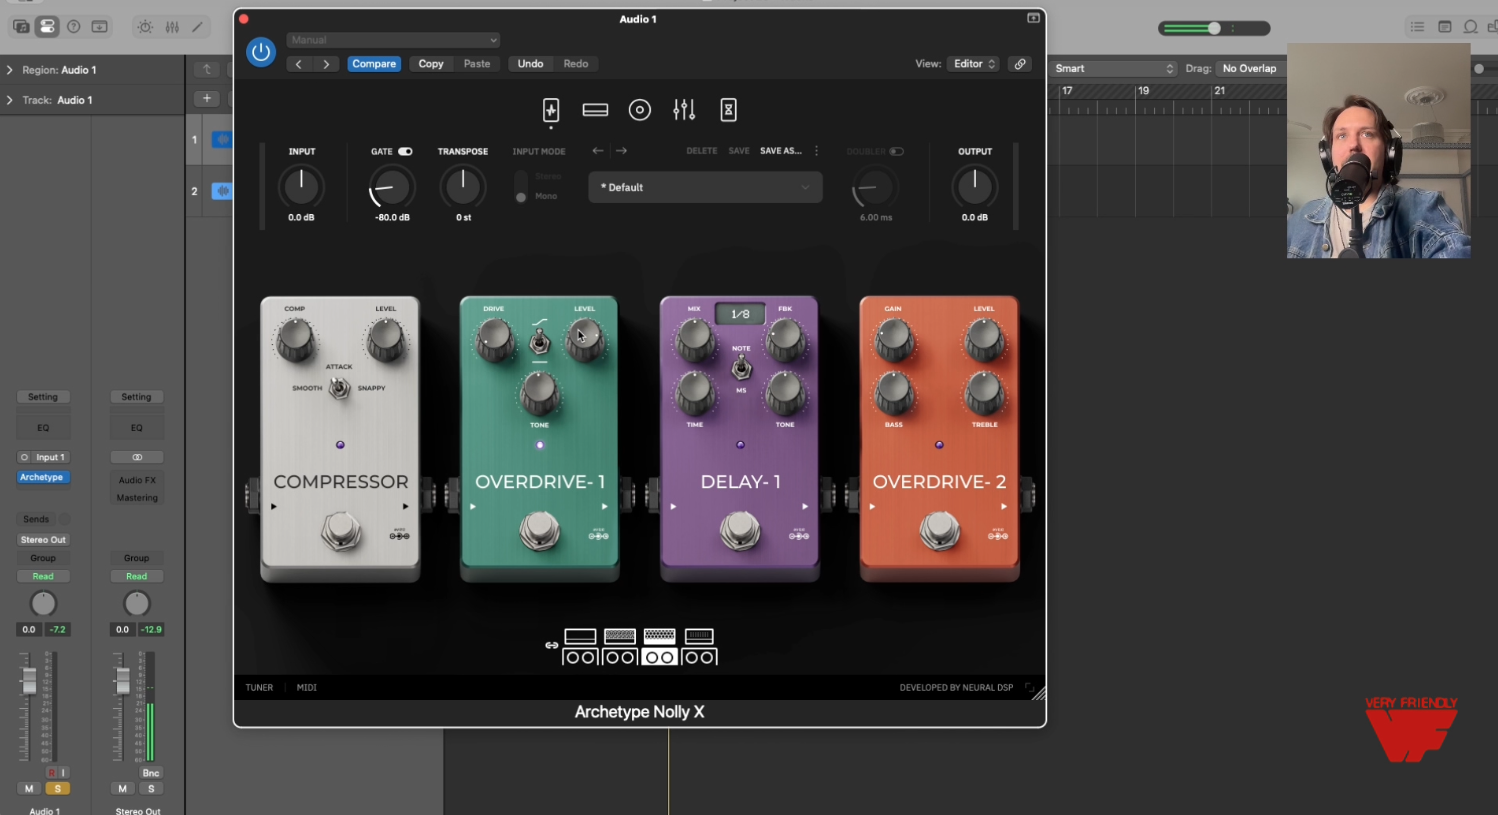
Task: Click the Undo button
Action: (530, 64)
